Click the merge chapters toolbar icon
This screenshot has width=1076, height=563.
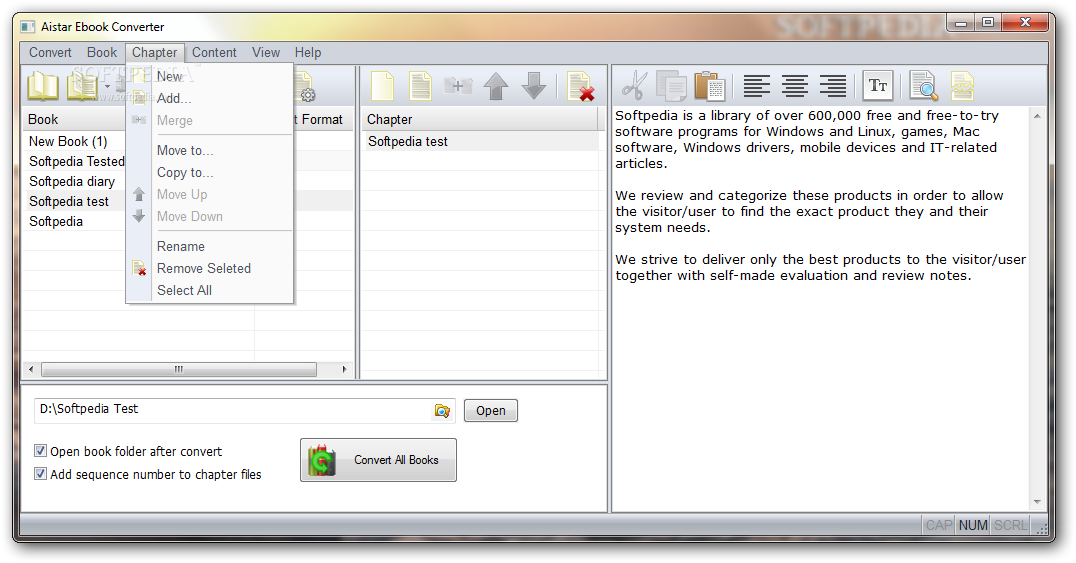coord(458,87)
